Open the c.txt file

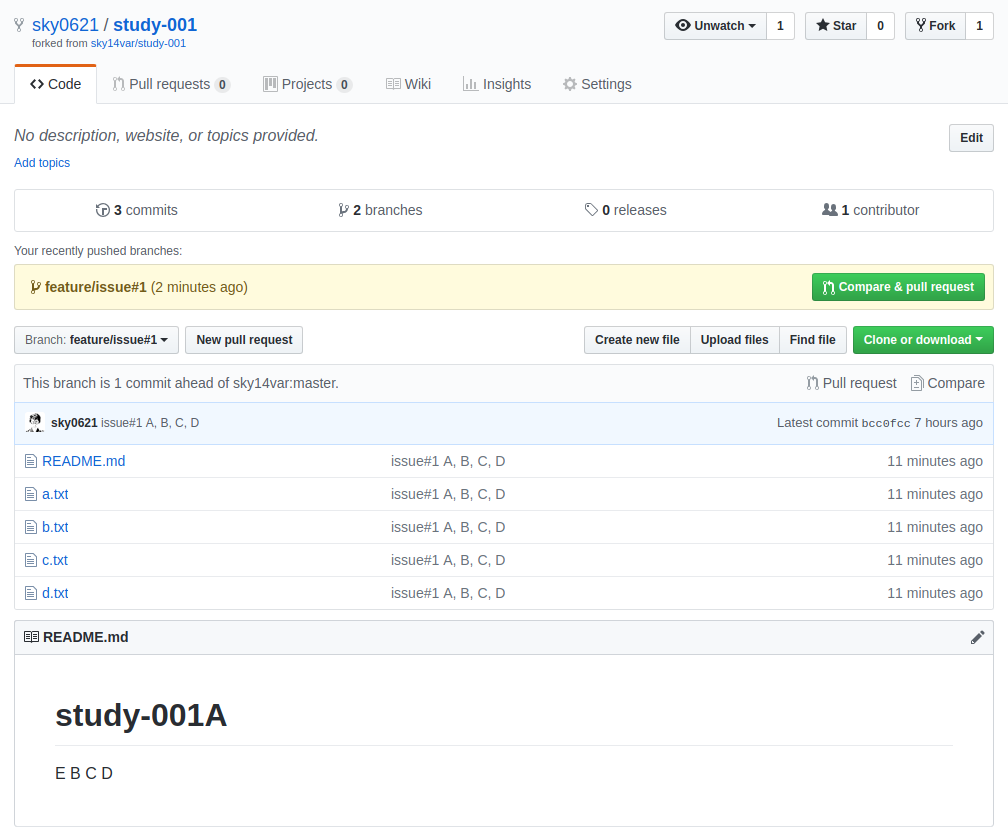[x=55, y=560]
